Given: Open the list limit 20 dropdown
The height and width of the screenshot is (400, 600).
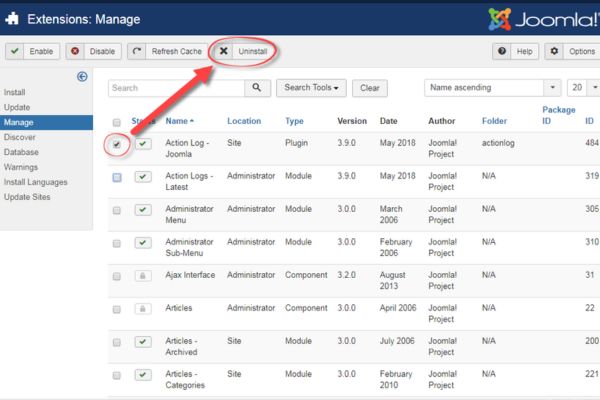Looking at the screenshot, I should pyautogui.click(x=583, y=88).
